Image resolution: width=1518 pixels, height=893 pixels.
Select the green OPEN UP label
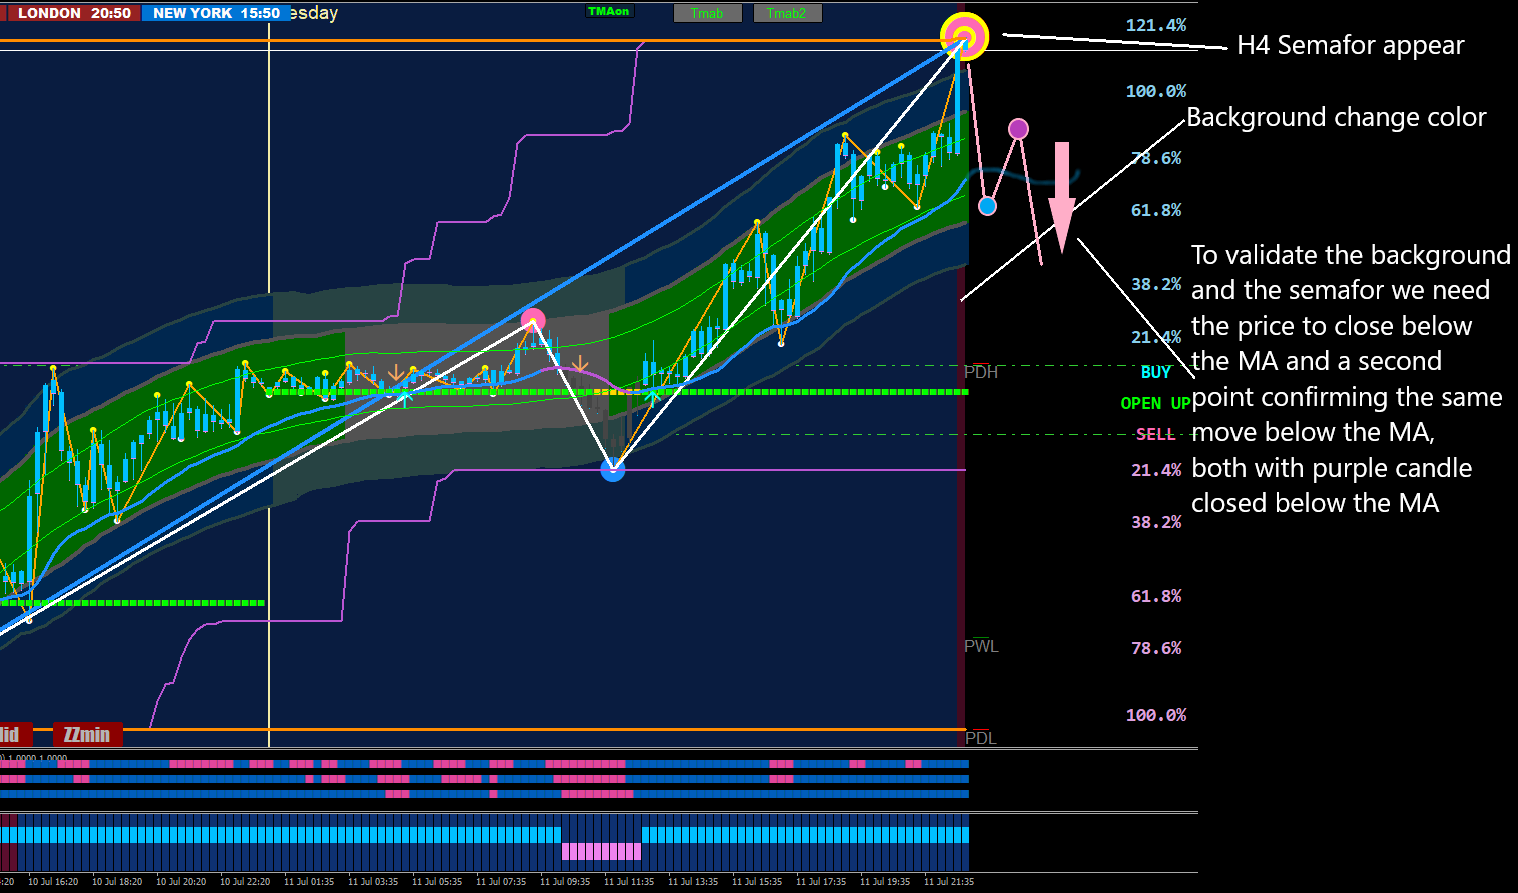(1155, 403)
